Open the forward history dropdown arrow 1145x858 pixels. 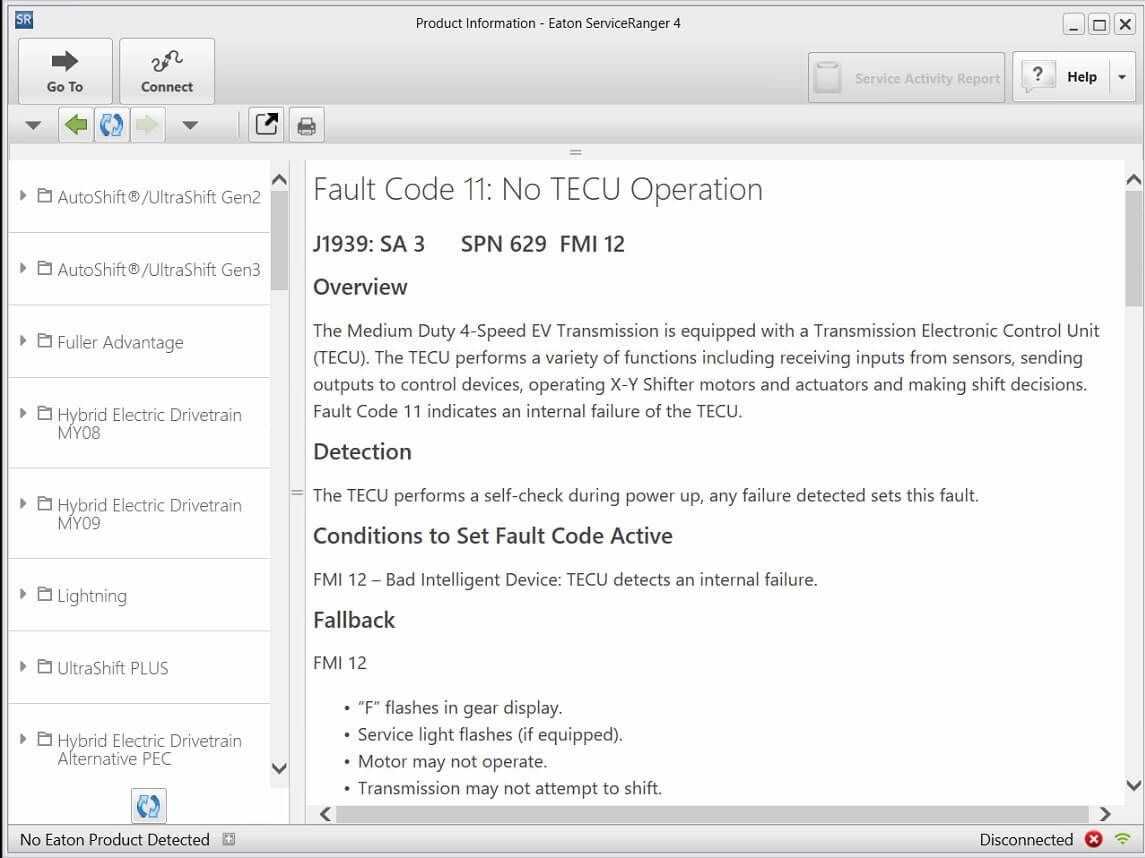[x=190, y=126]
